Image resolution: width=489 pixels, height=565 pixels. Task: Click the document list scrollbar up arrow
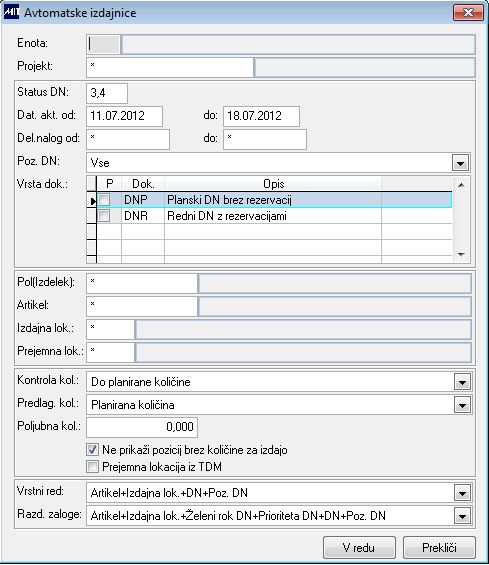coord(461,185)
